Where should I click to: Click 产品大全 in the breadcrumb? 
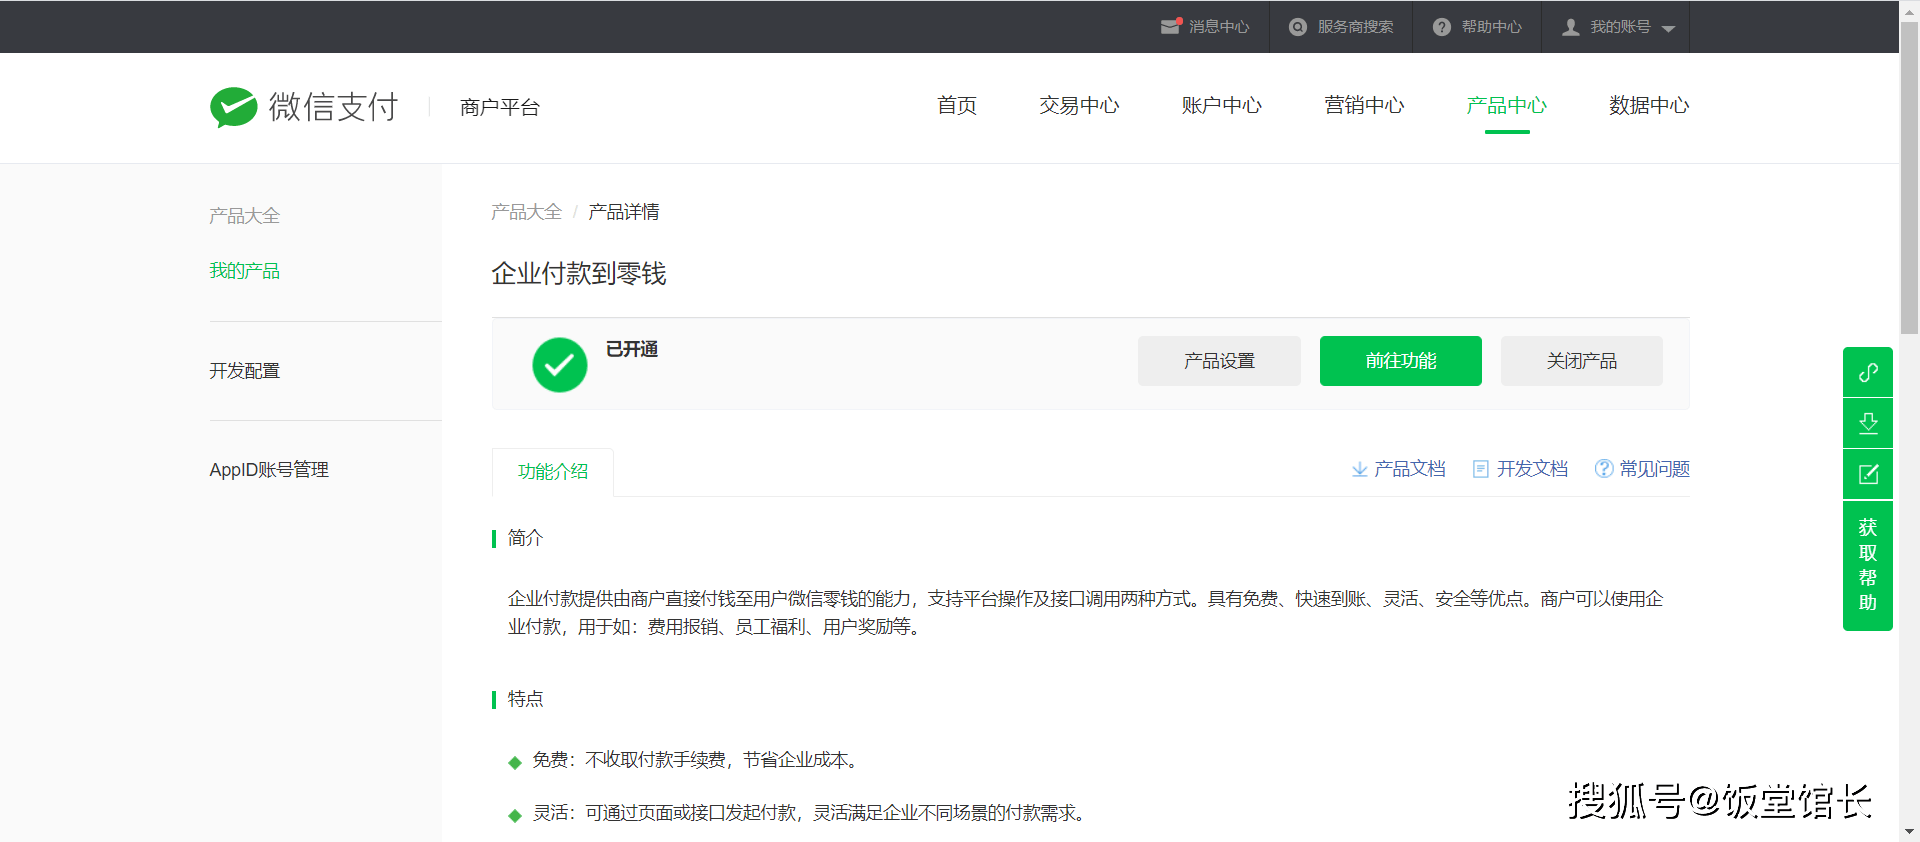click(526, 212)
